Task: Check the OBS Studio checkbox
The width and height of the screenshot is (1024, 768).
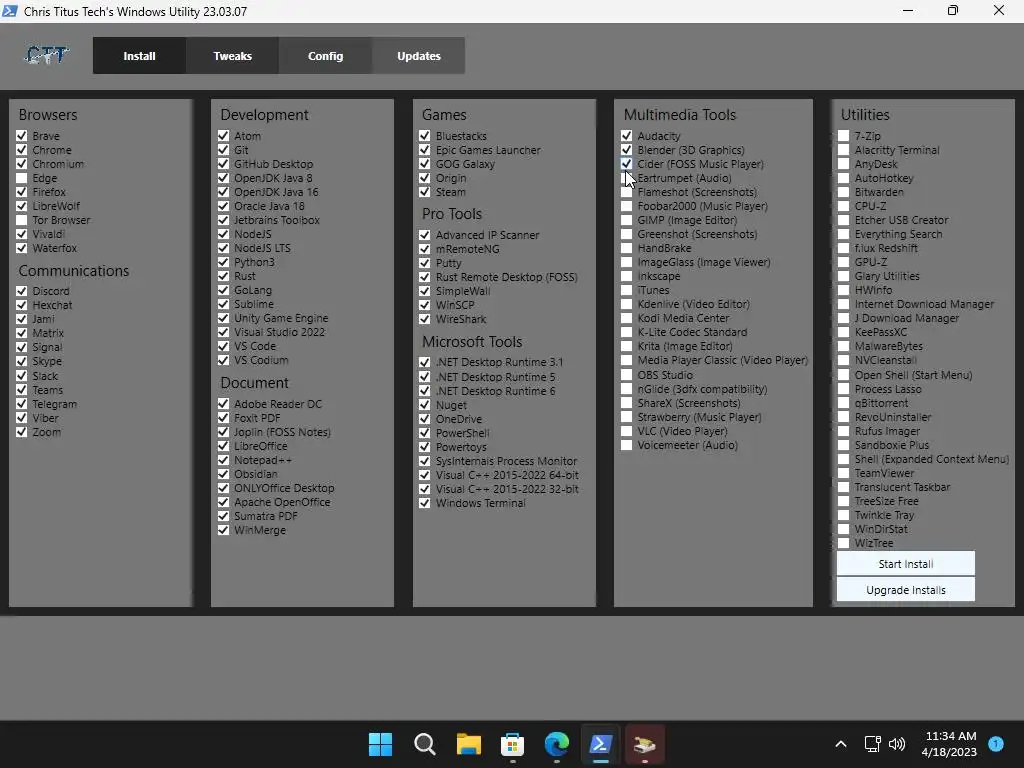Action: tap(626, 375)
